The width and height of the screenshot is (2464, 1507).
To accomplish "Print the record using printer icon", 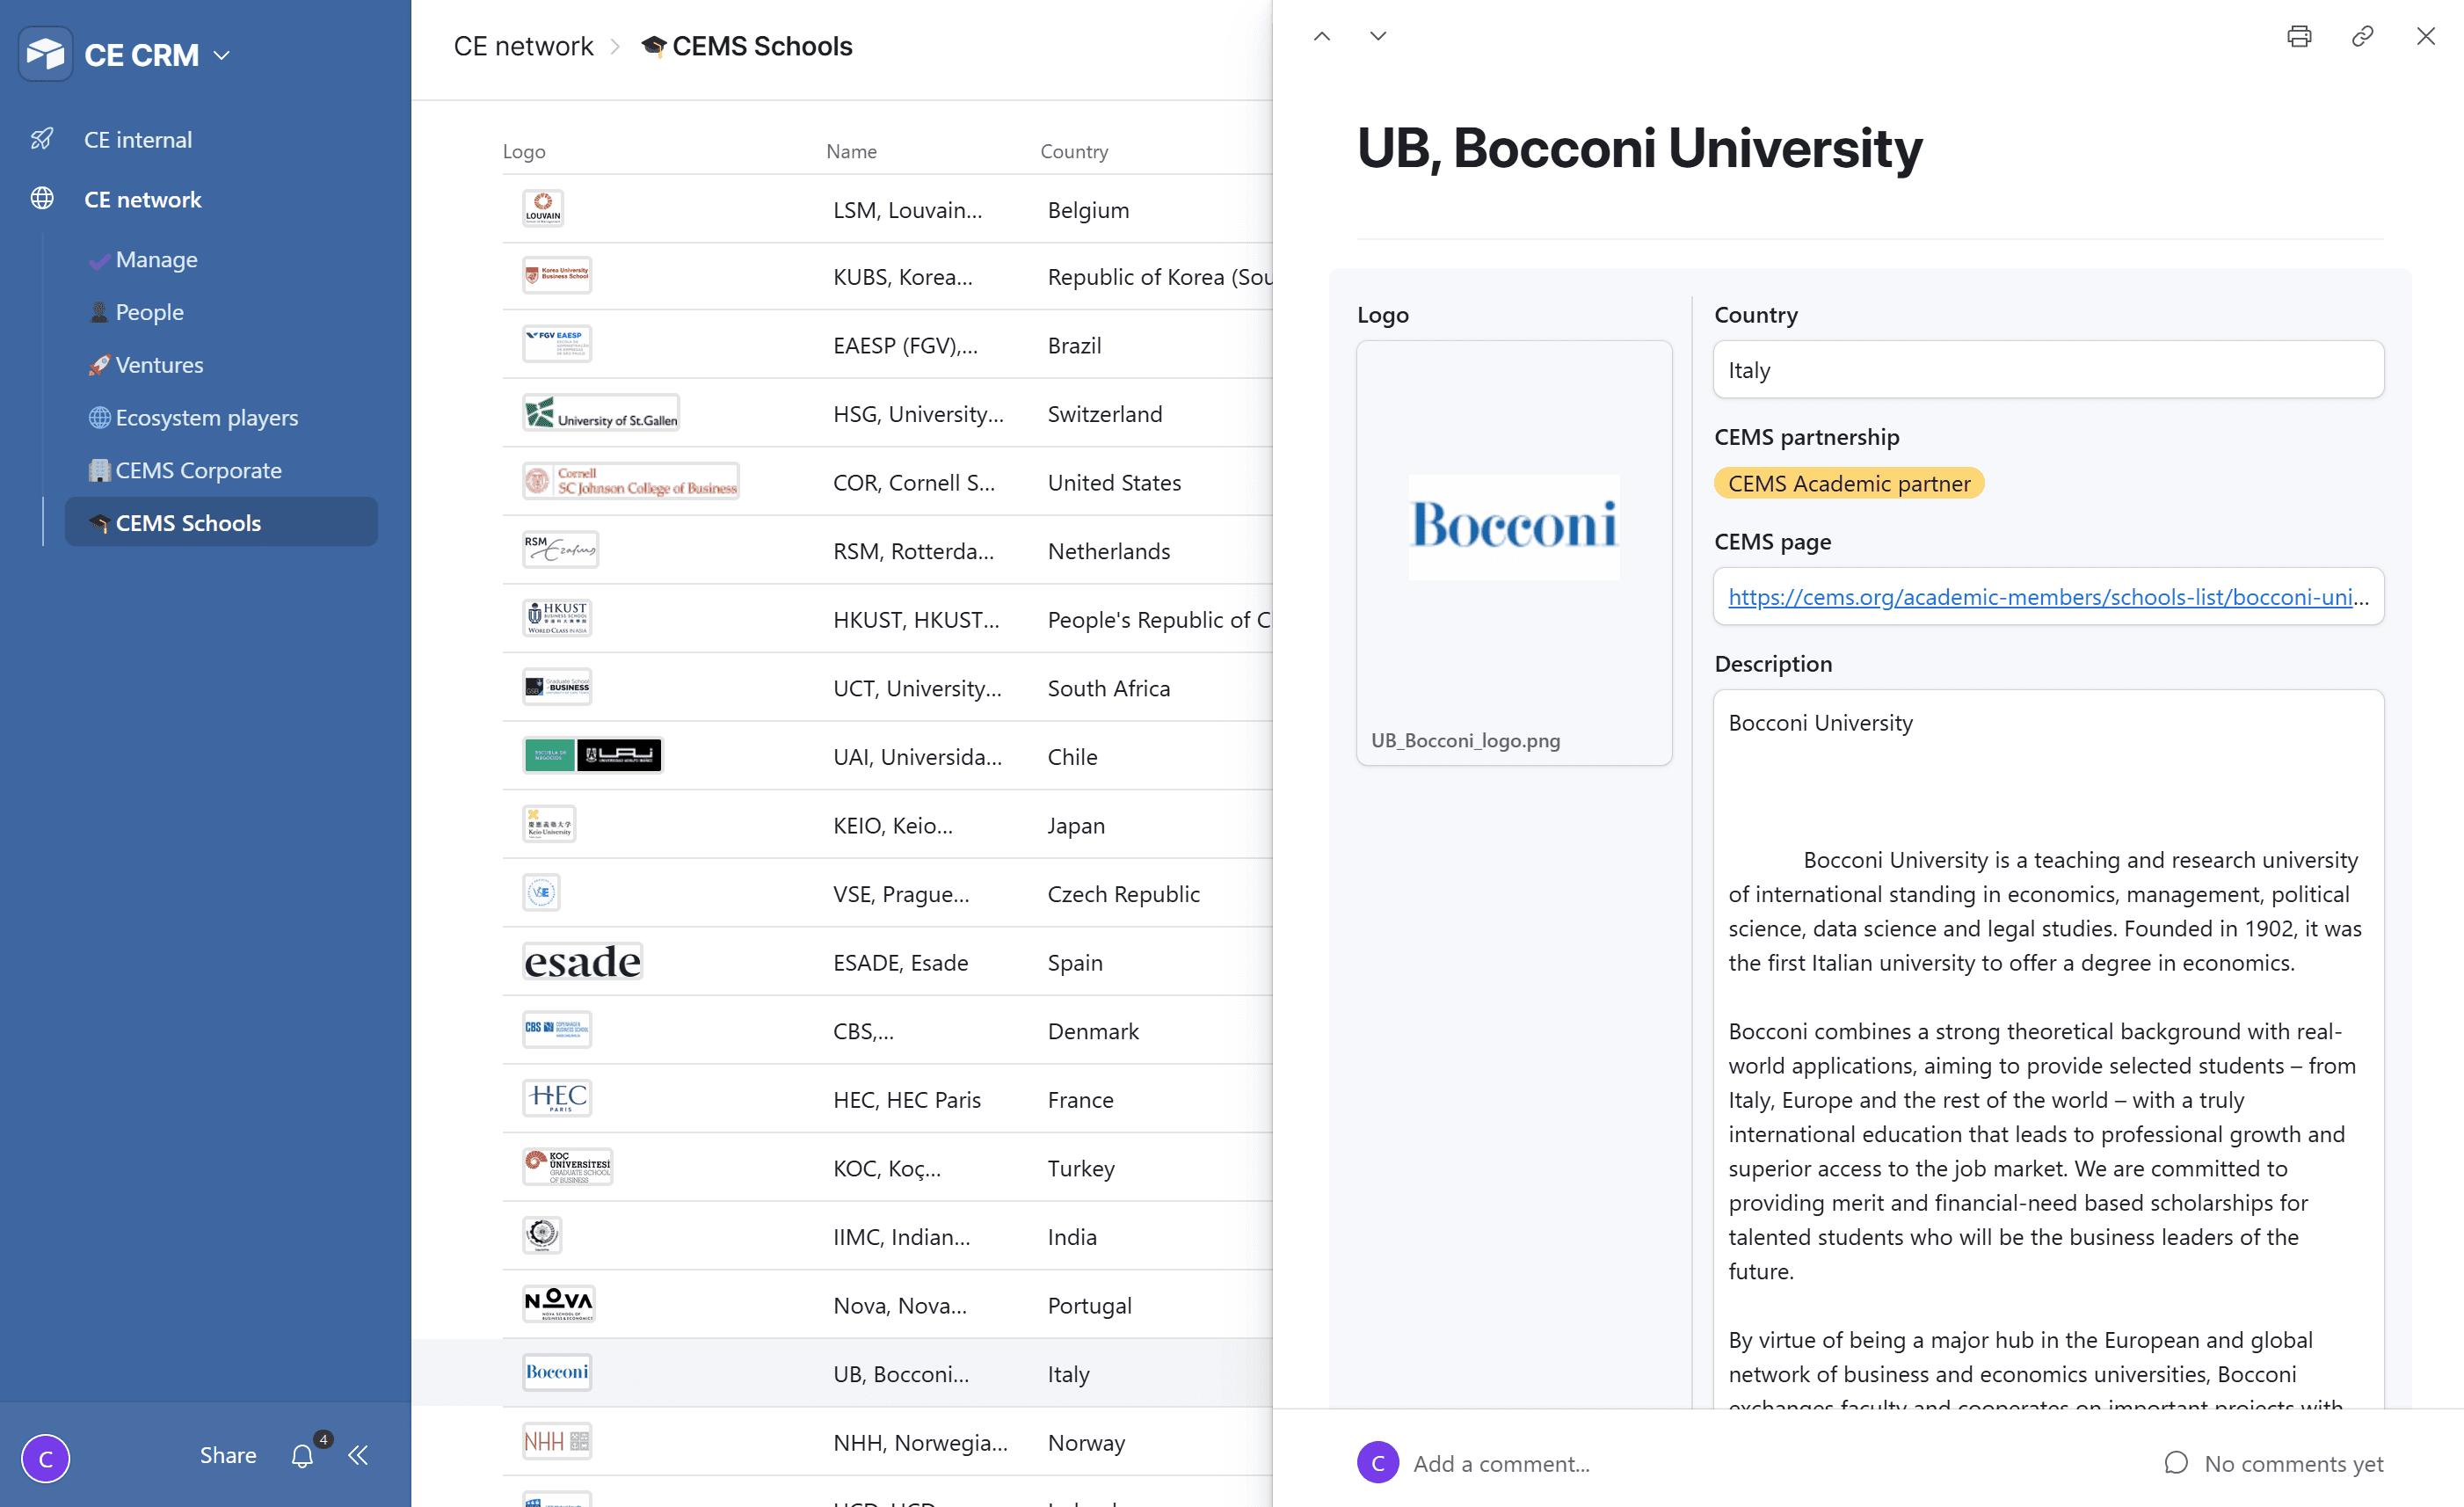I will coord(2299,36).
